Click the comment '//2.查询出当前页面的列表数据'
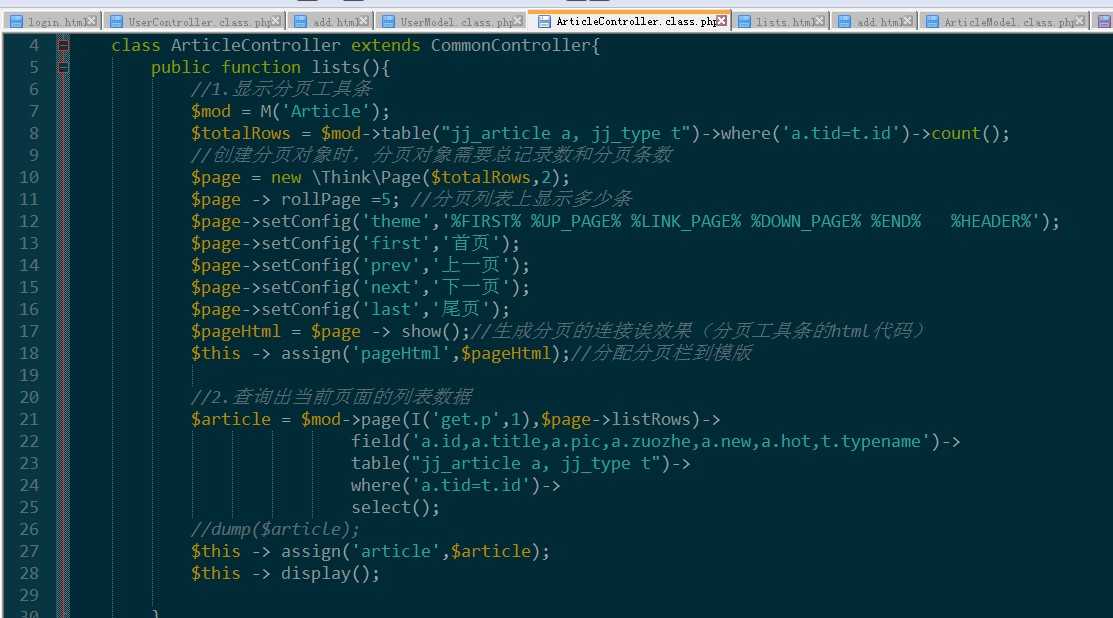 point(331,397)
